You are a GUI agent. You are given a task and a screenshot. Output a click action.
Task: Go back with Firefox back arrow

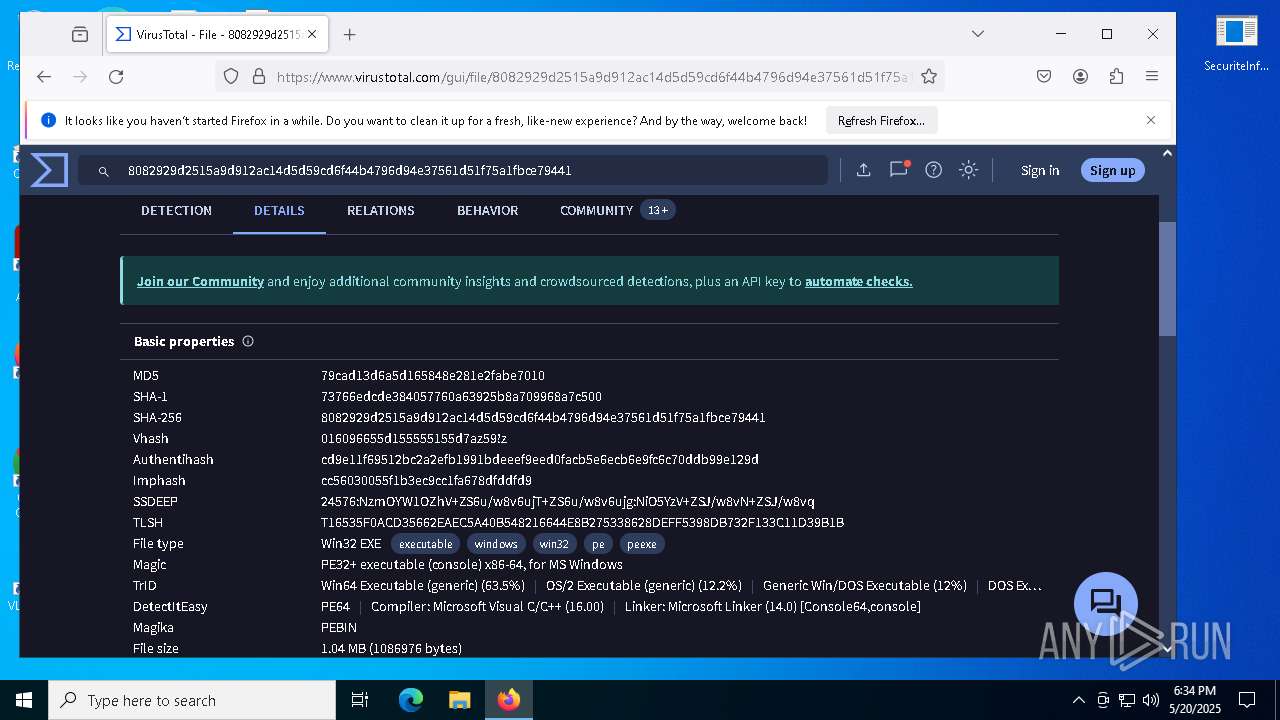pos(44,76)
